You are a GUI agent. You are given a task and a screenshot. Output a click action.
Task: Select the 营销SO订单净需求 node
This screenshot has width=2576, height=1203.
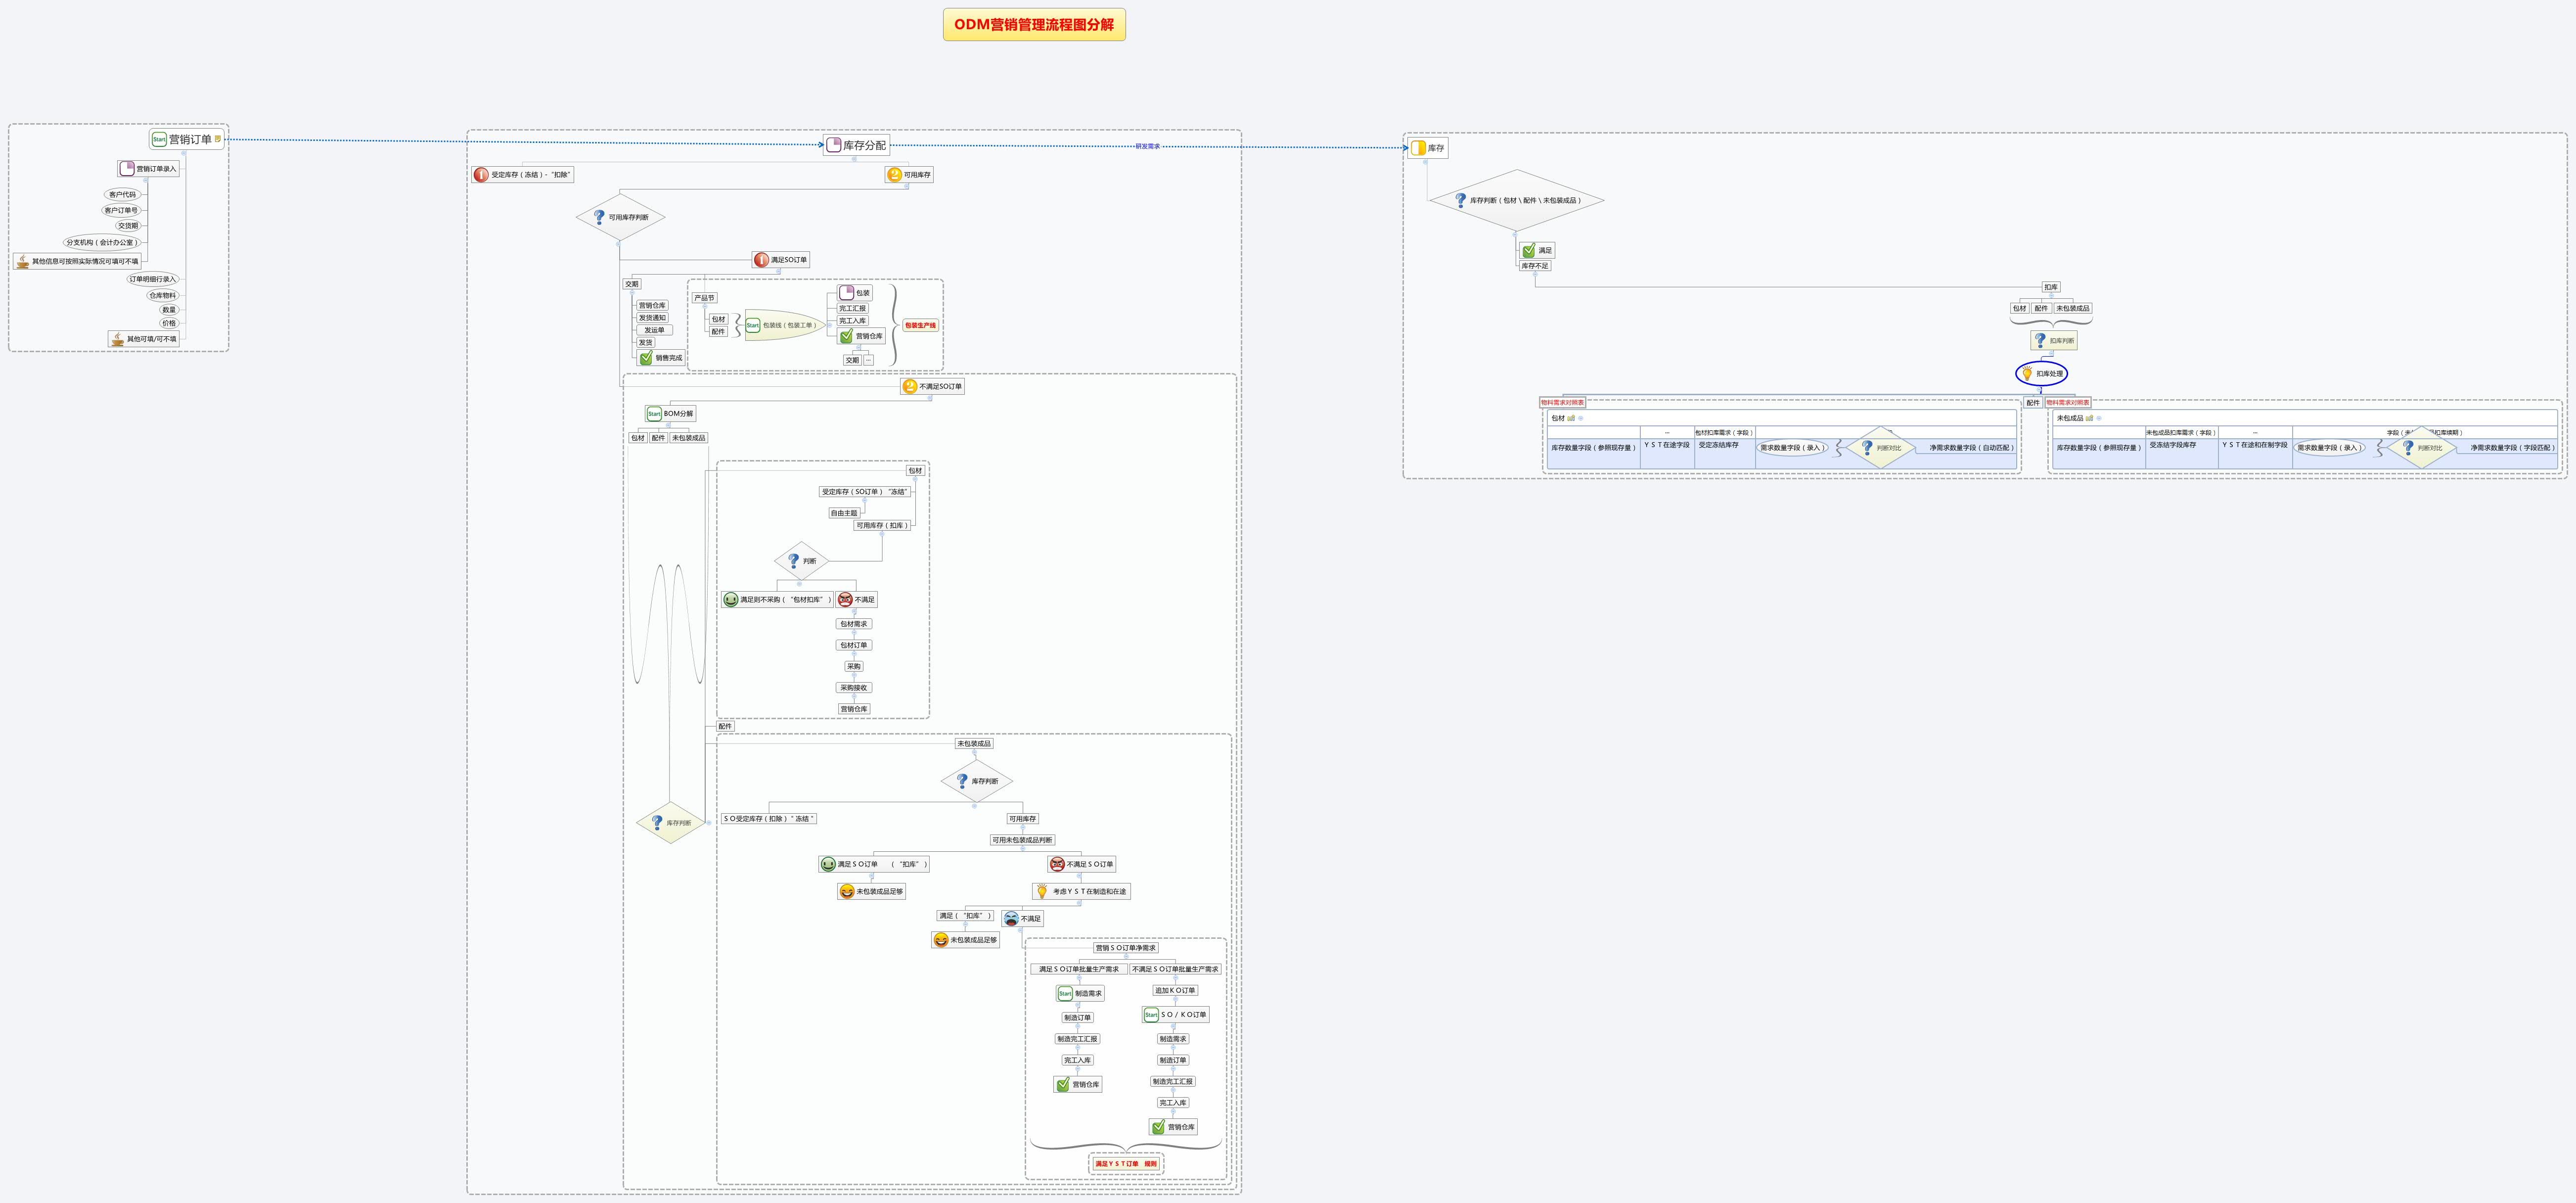tap(1125, 948)
